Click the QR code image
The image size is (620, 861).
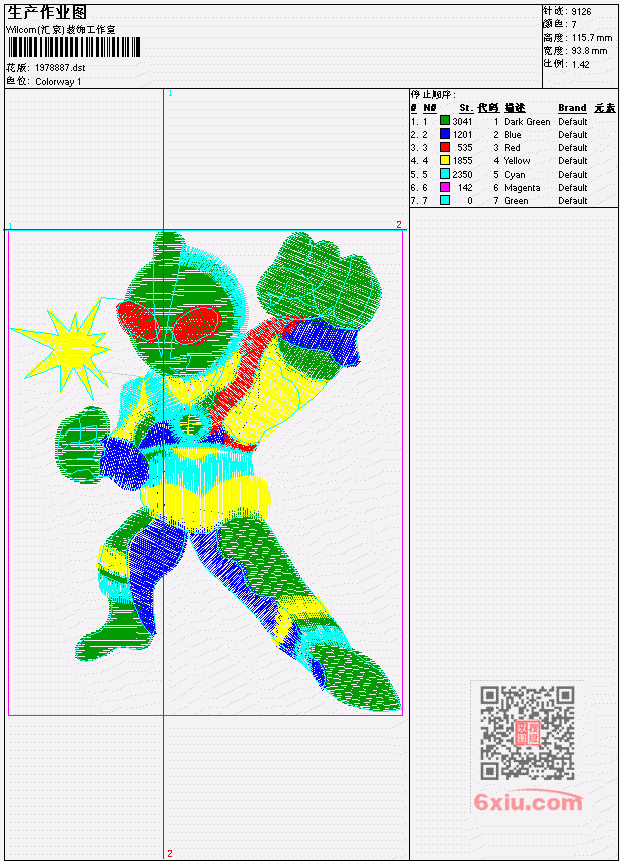[x=528, y=732]
